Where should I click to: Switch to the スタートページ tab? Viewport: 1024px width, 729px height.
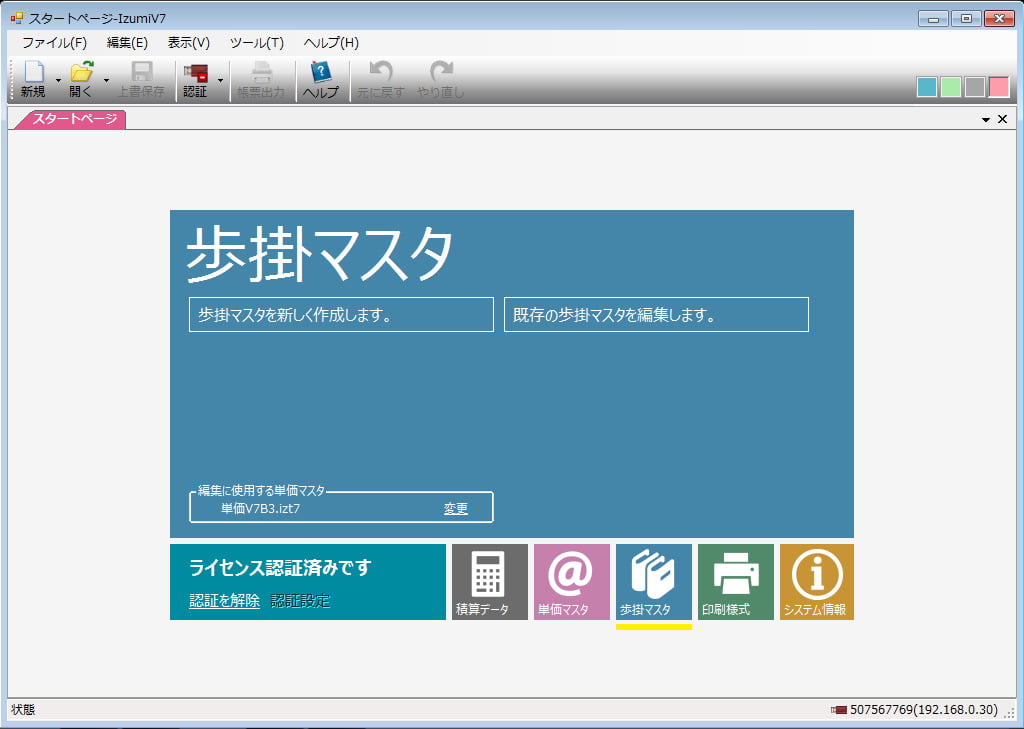(x=71, y=119)
